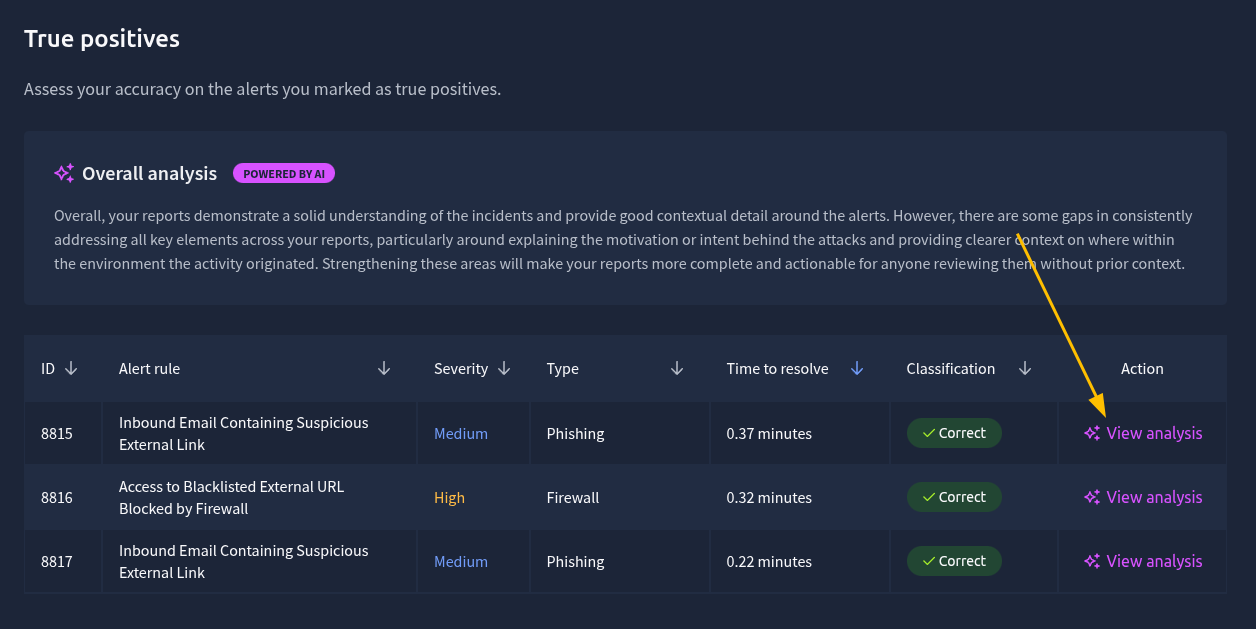Image resolution: width=1256 pixels, height=629 pixels.
Task: Click the High severity value
Action: 449,497
